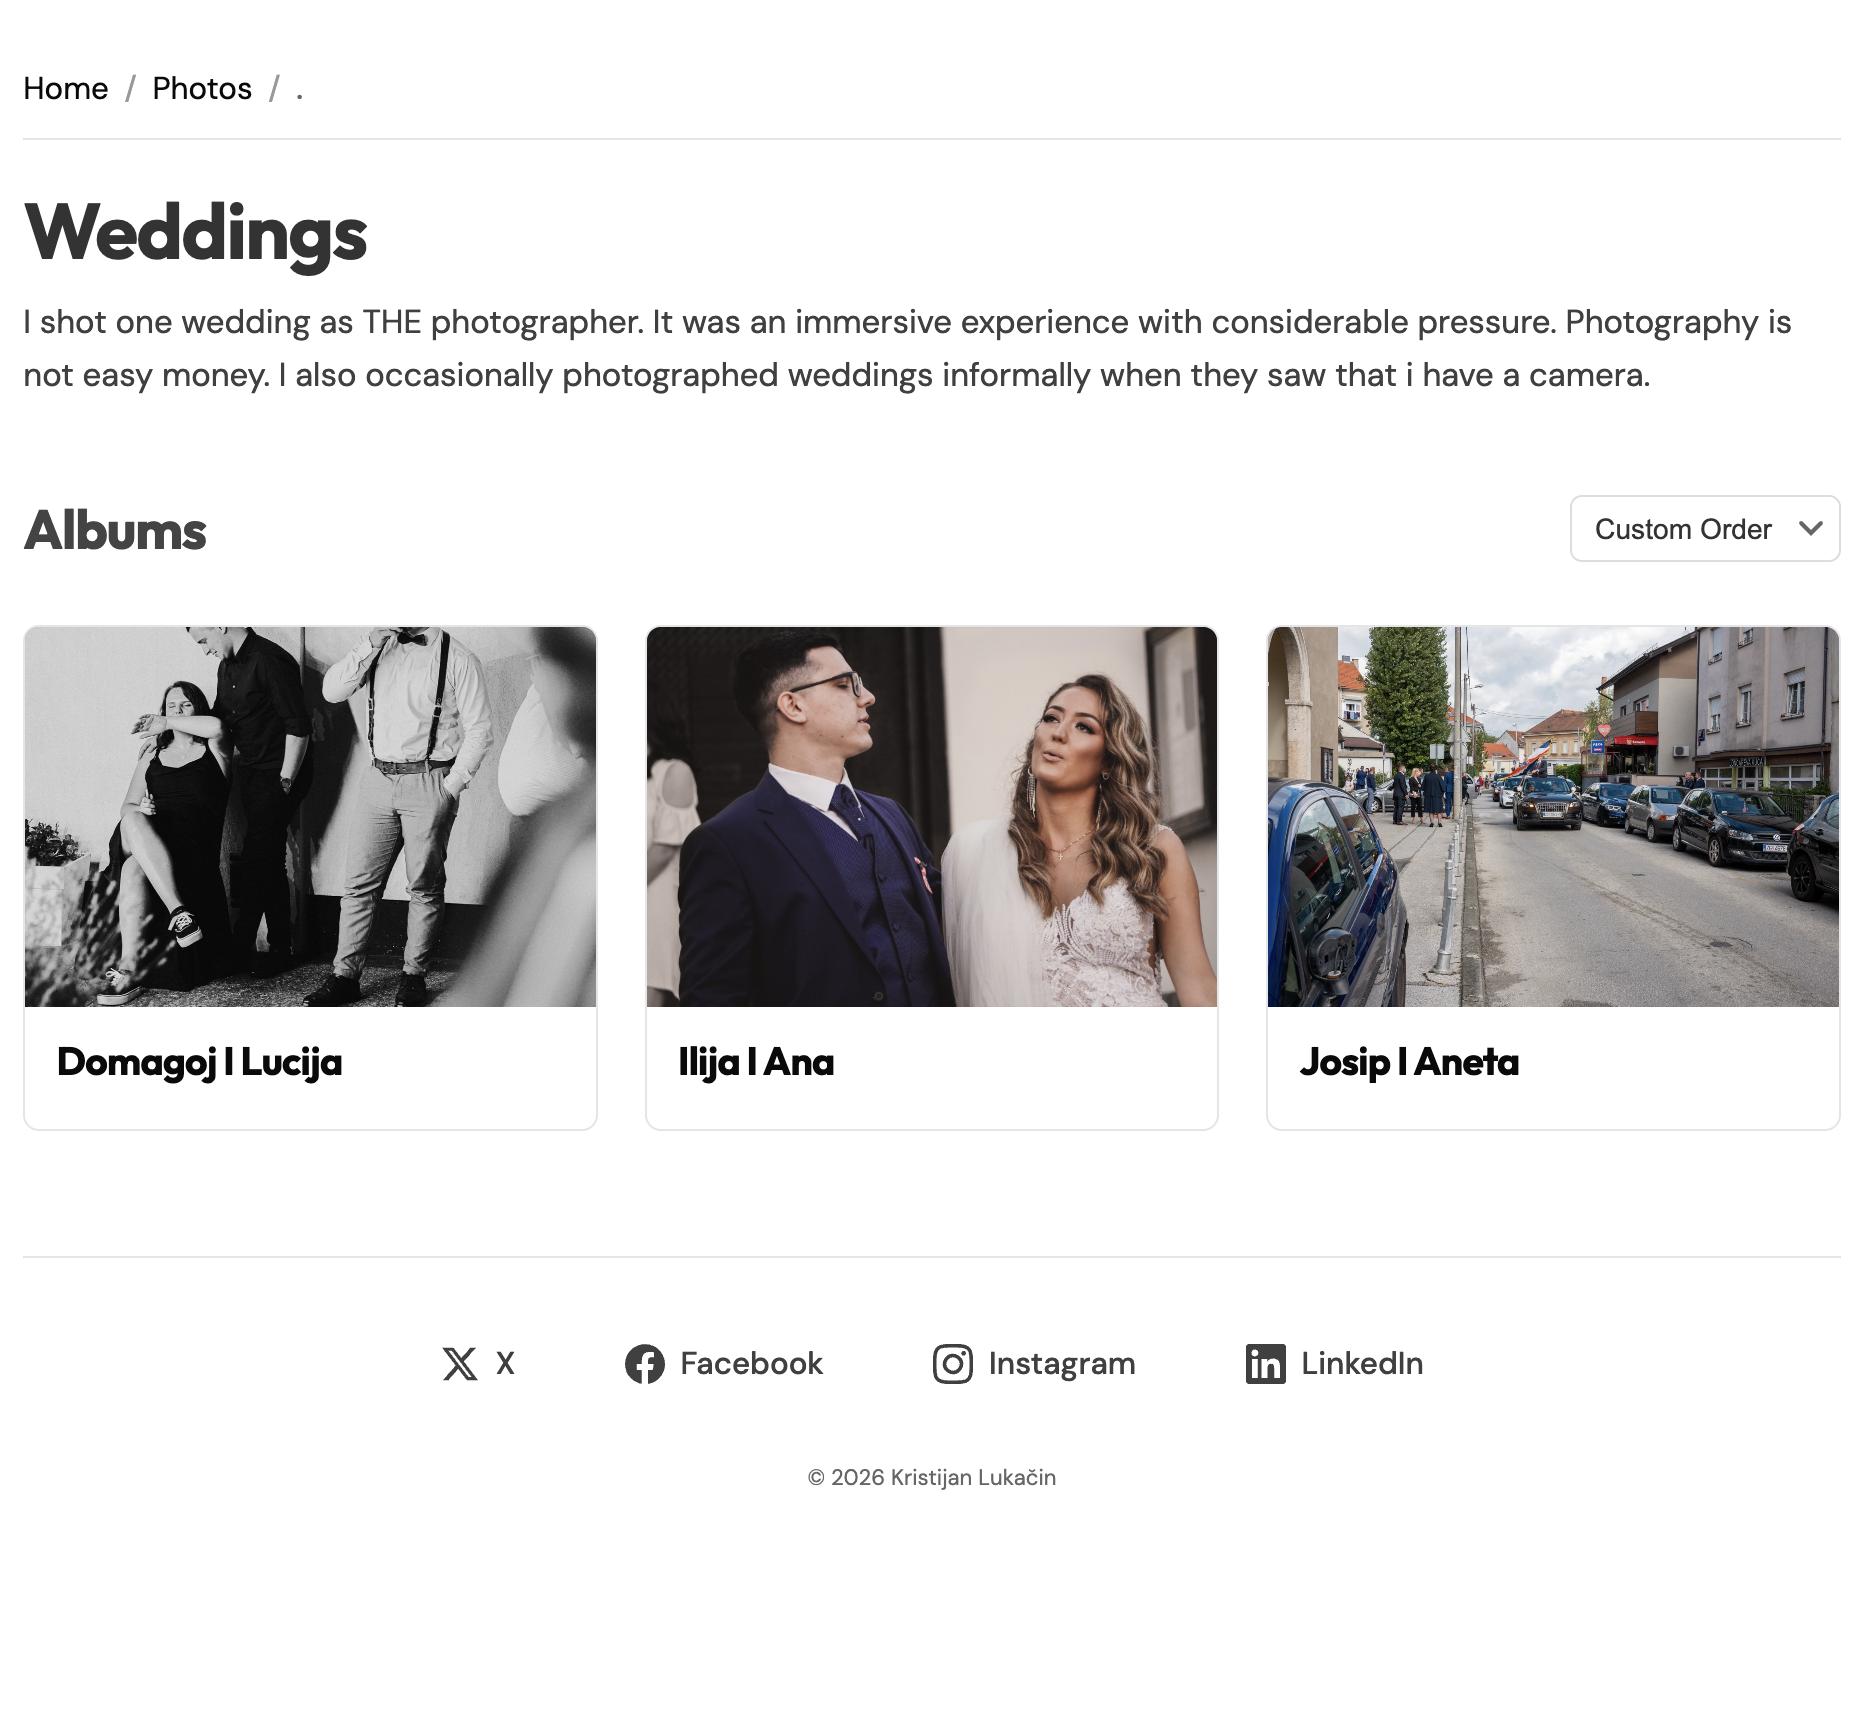This screenshot has height=1726, width=1860.
Task: Visit the Facebook text link
Action: 751,1364
